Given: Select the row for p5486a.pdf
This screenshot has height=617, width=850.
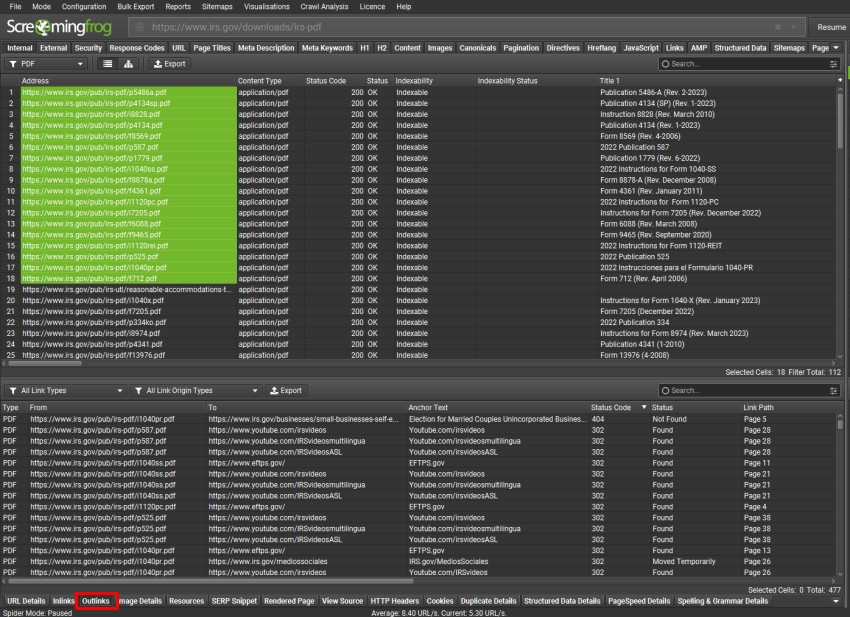Looking at the screenshot, I should [x=417, y=92].
